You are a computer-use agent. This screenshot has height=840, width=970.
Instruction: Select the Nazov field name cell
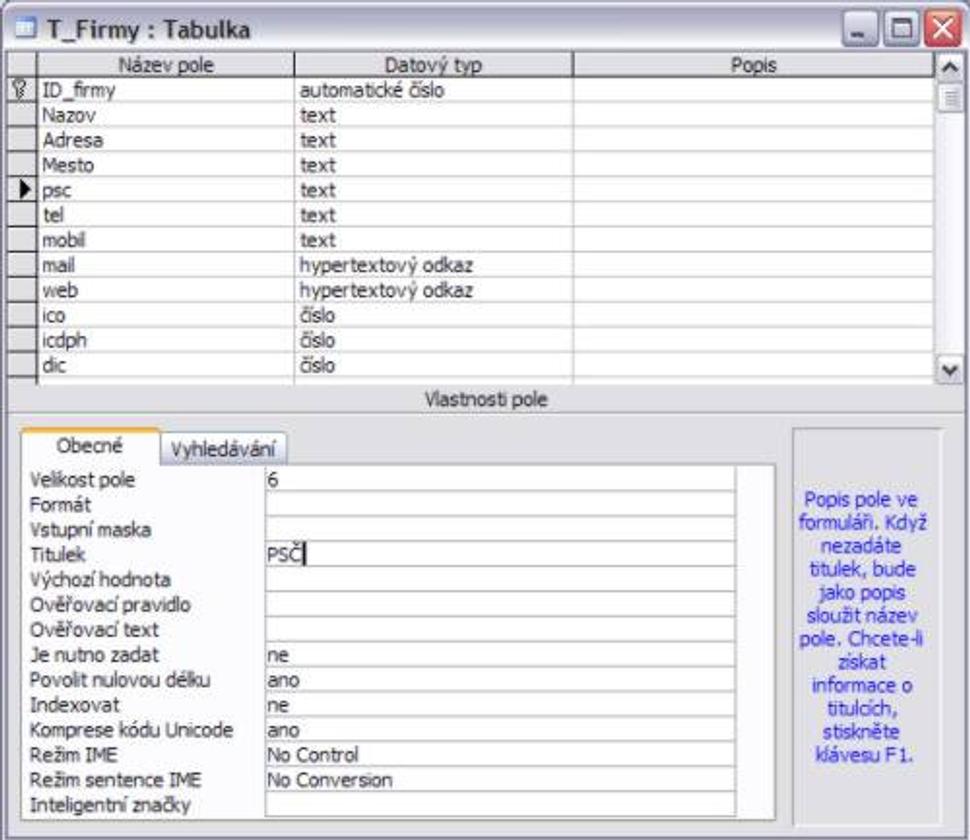[x=166, y=115]
